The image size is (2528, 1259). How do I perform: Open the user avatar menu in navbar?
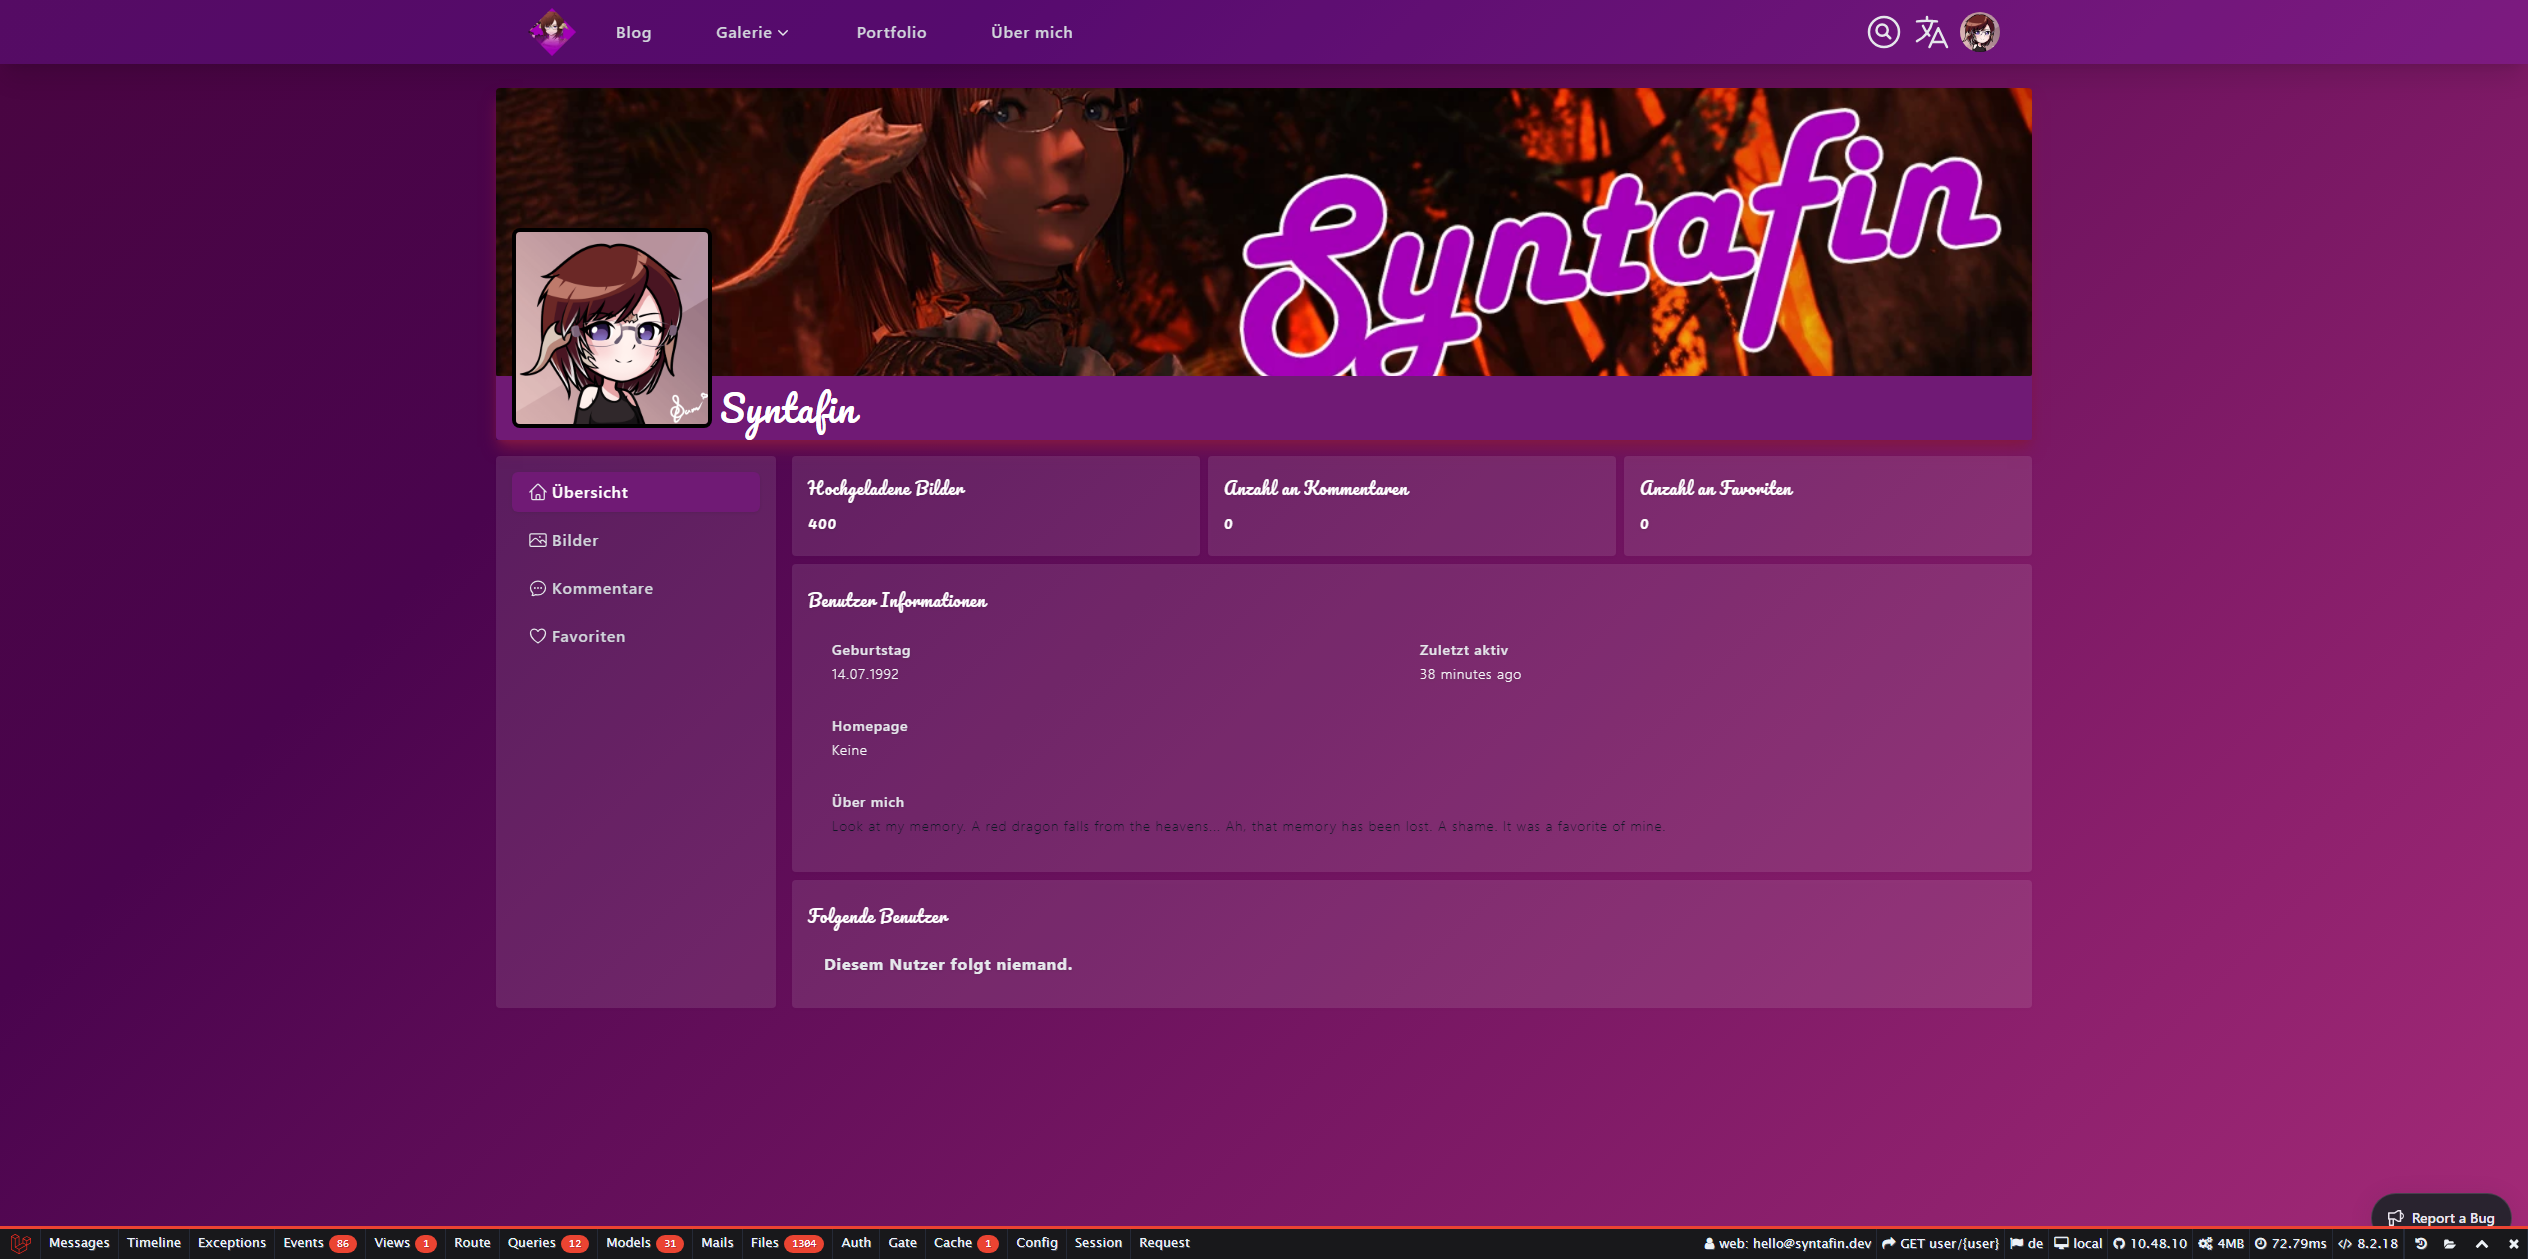click(1979, 32)
